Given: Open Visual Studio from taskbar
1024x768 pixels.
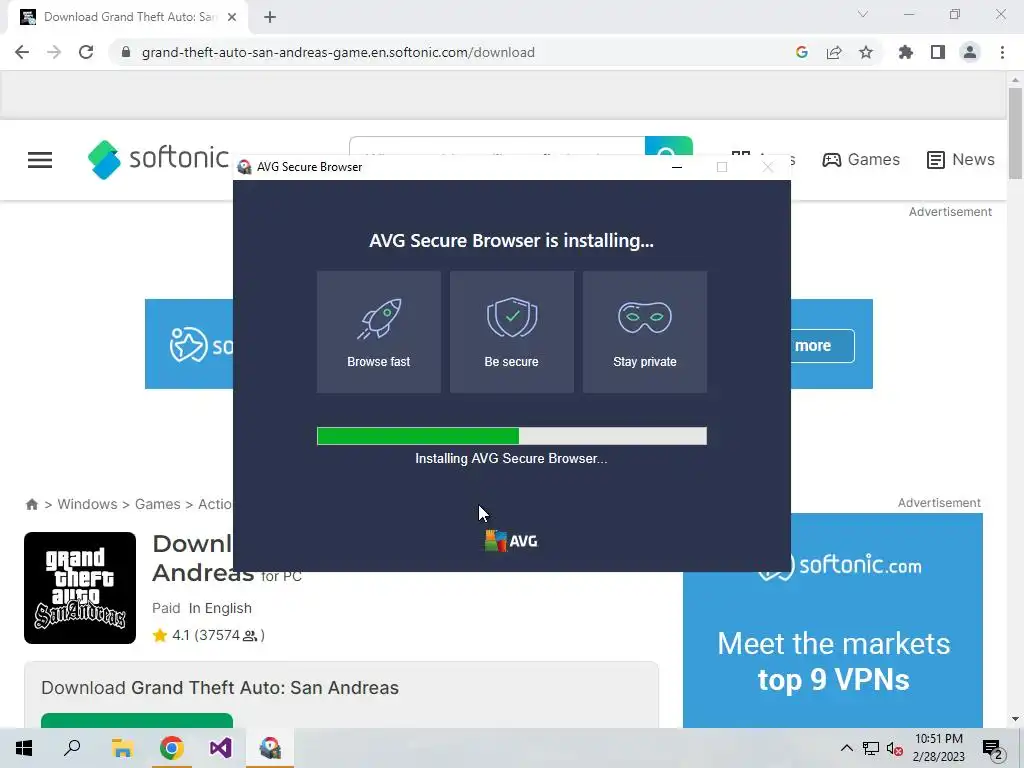Looking at the screenshot, I should (x=221, y=748).
